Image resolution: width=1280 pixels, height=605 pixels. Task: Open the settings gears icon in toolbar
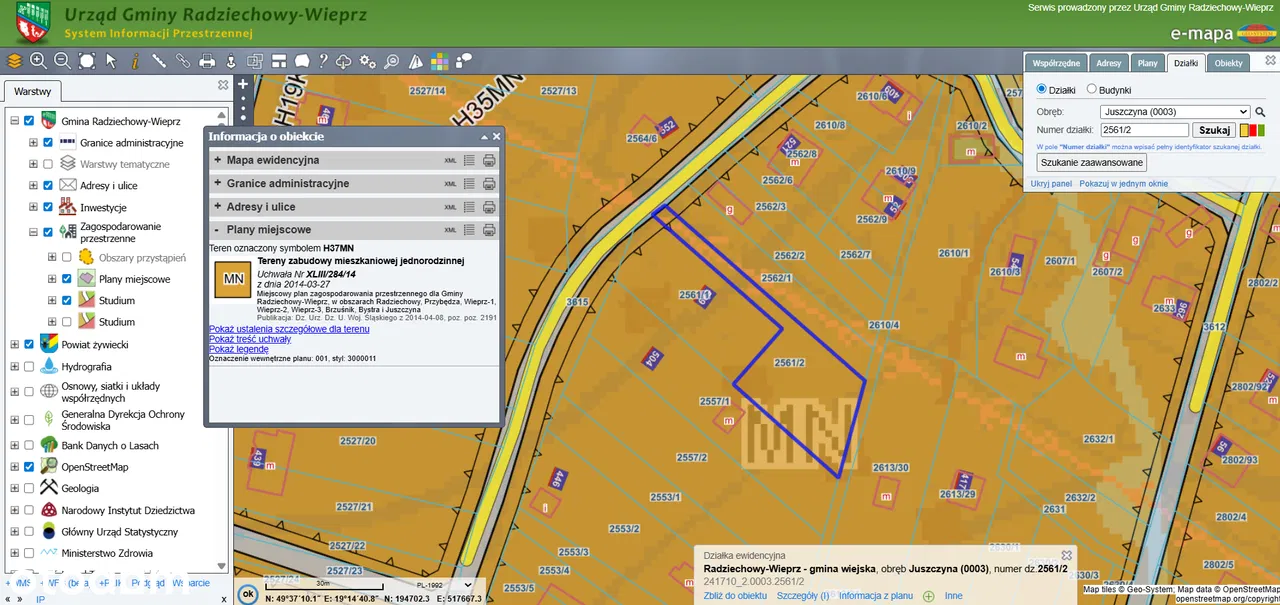(368, 61)
